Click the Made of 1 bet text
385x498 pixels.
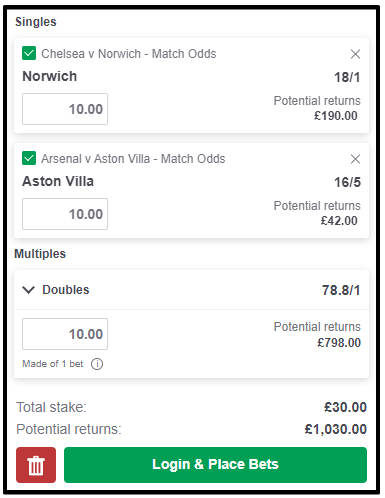coord(53,364)
